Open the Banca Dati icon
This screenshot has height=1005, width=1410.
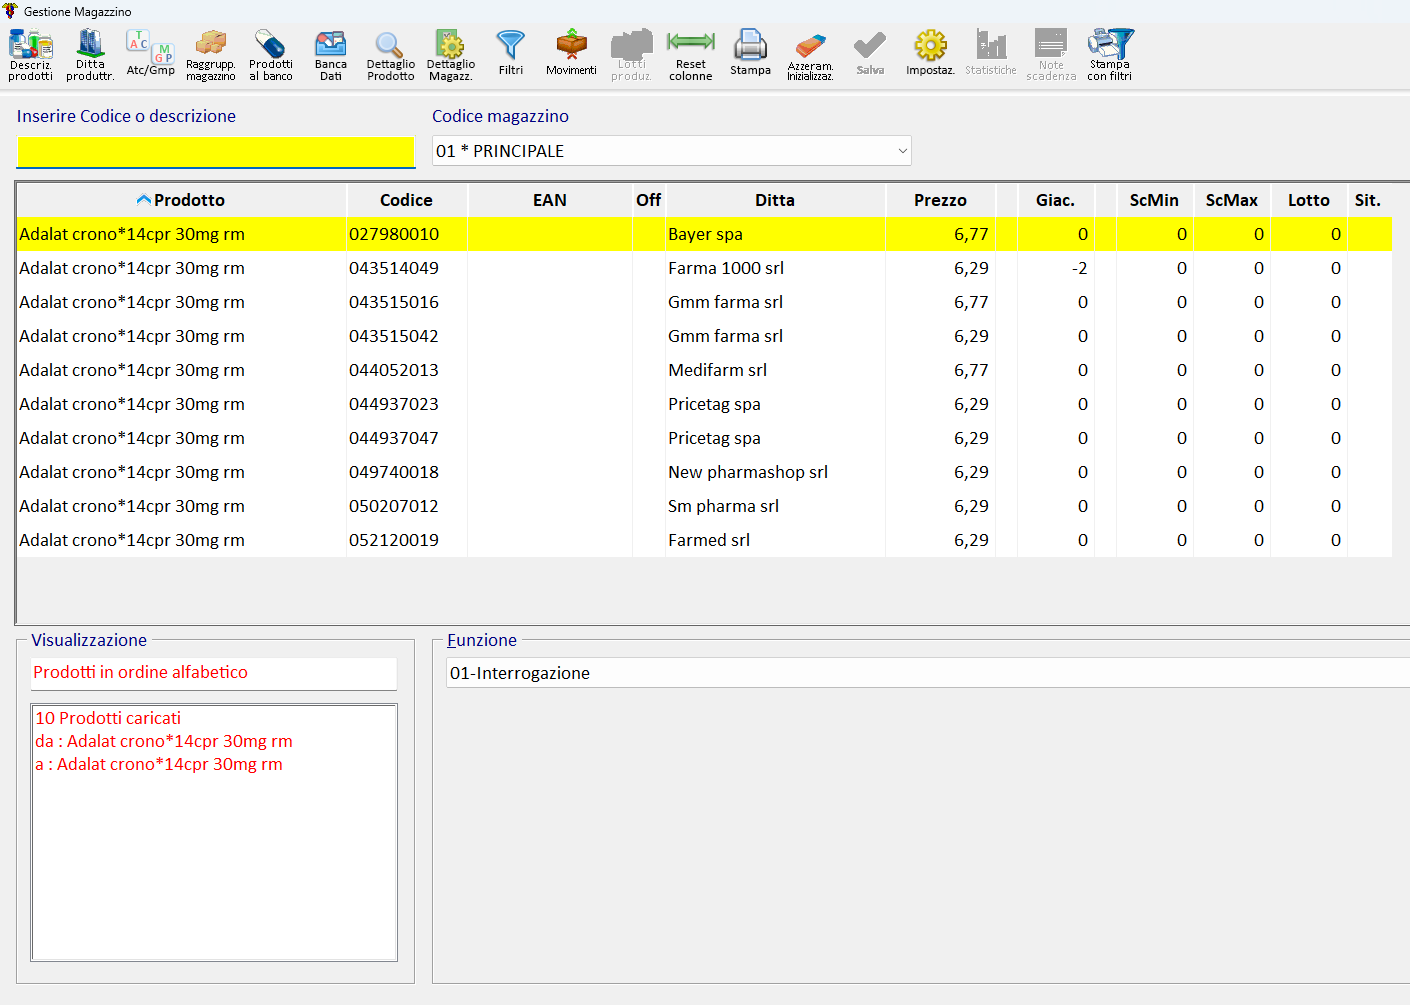[331, 55]
